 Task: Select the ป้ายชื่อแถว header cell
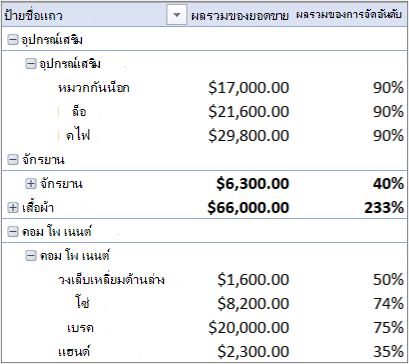[x=33, y=16]
